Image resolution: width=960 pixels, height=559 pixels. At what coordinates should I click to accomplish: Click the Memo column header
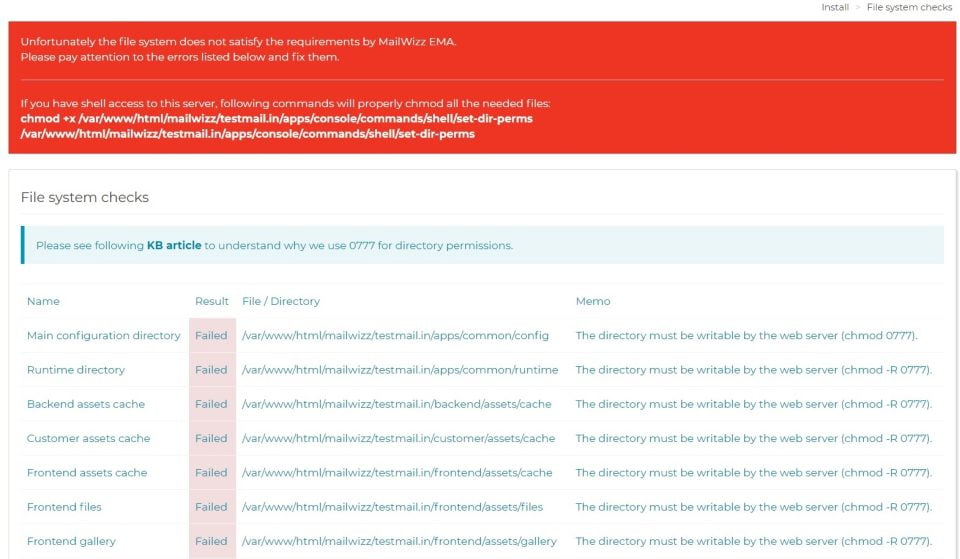(x=593, y=301)
